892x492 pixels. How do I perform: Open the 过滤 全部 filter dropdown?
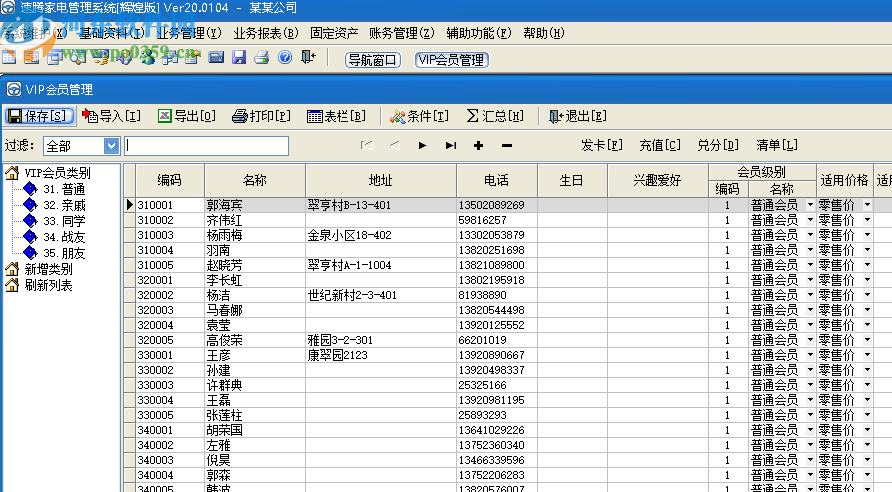coord(112,146)
